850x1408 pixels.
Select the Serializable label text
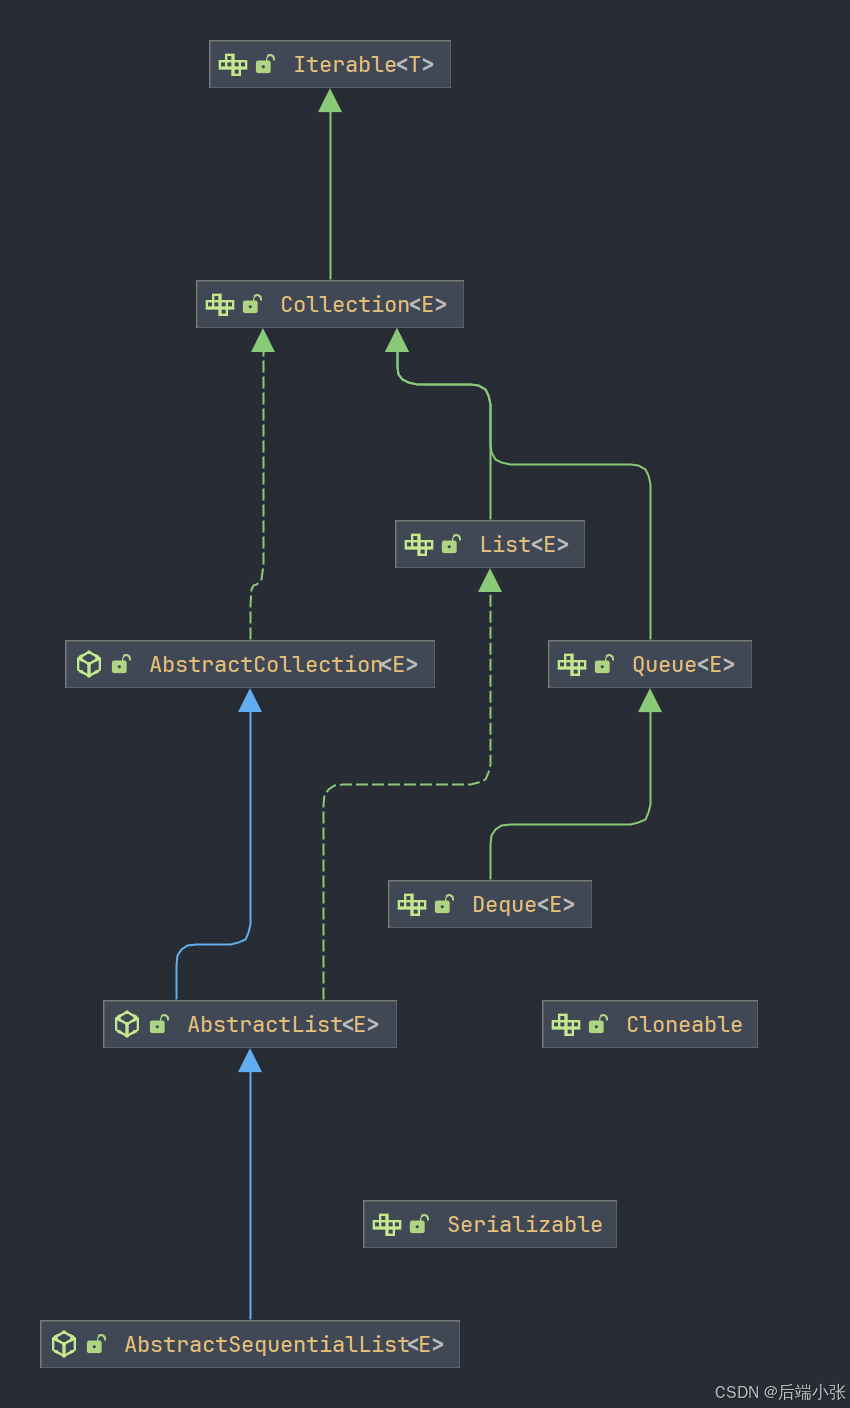pyautogui.click(x=525, y=1224)
